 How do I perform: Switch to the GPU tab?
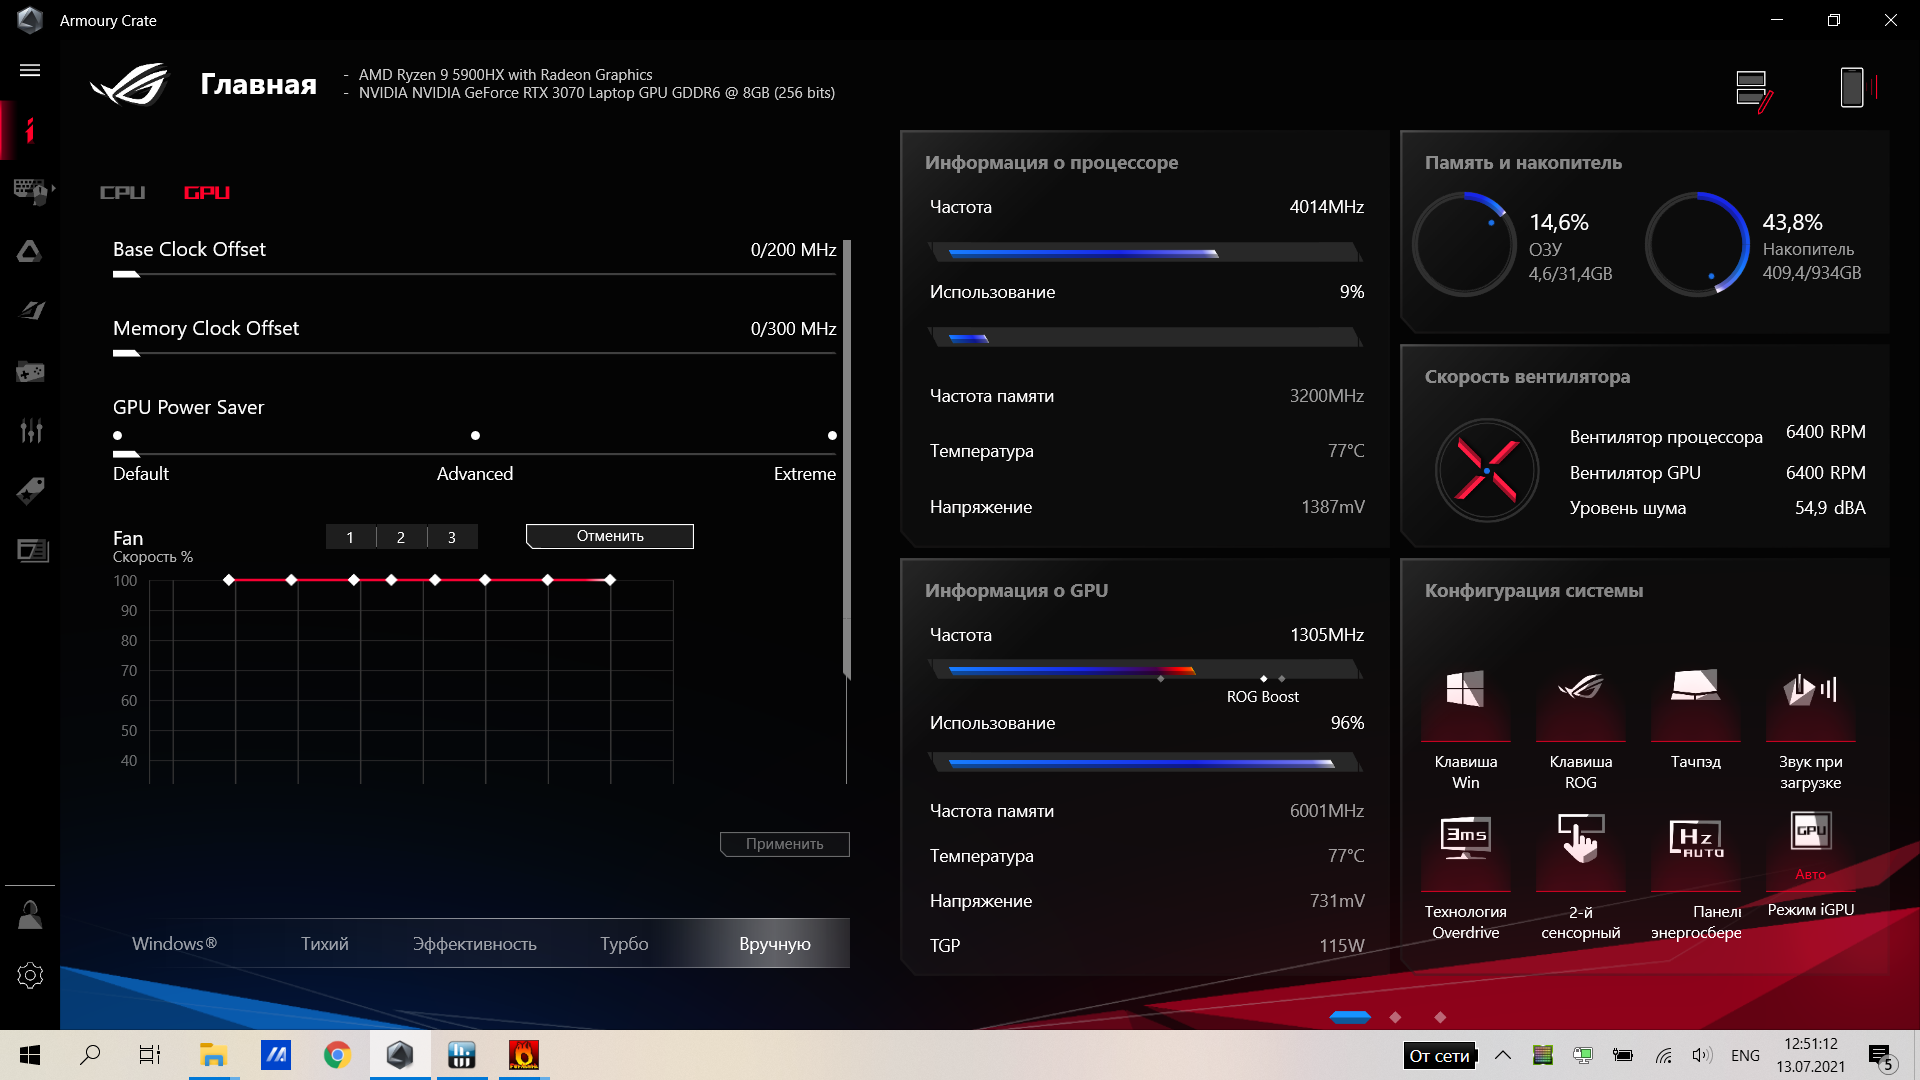click(x=207, y=192)
